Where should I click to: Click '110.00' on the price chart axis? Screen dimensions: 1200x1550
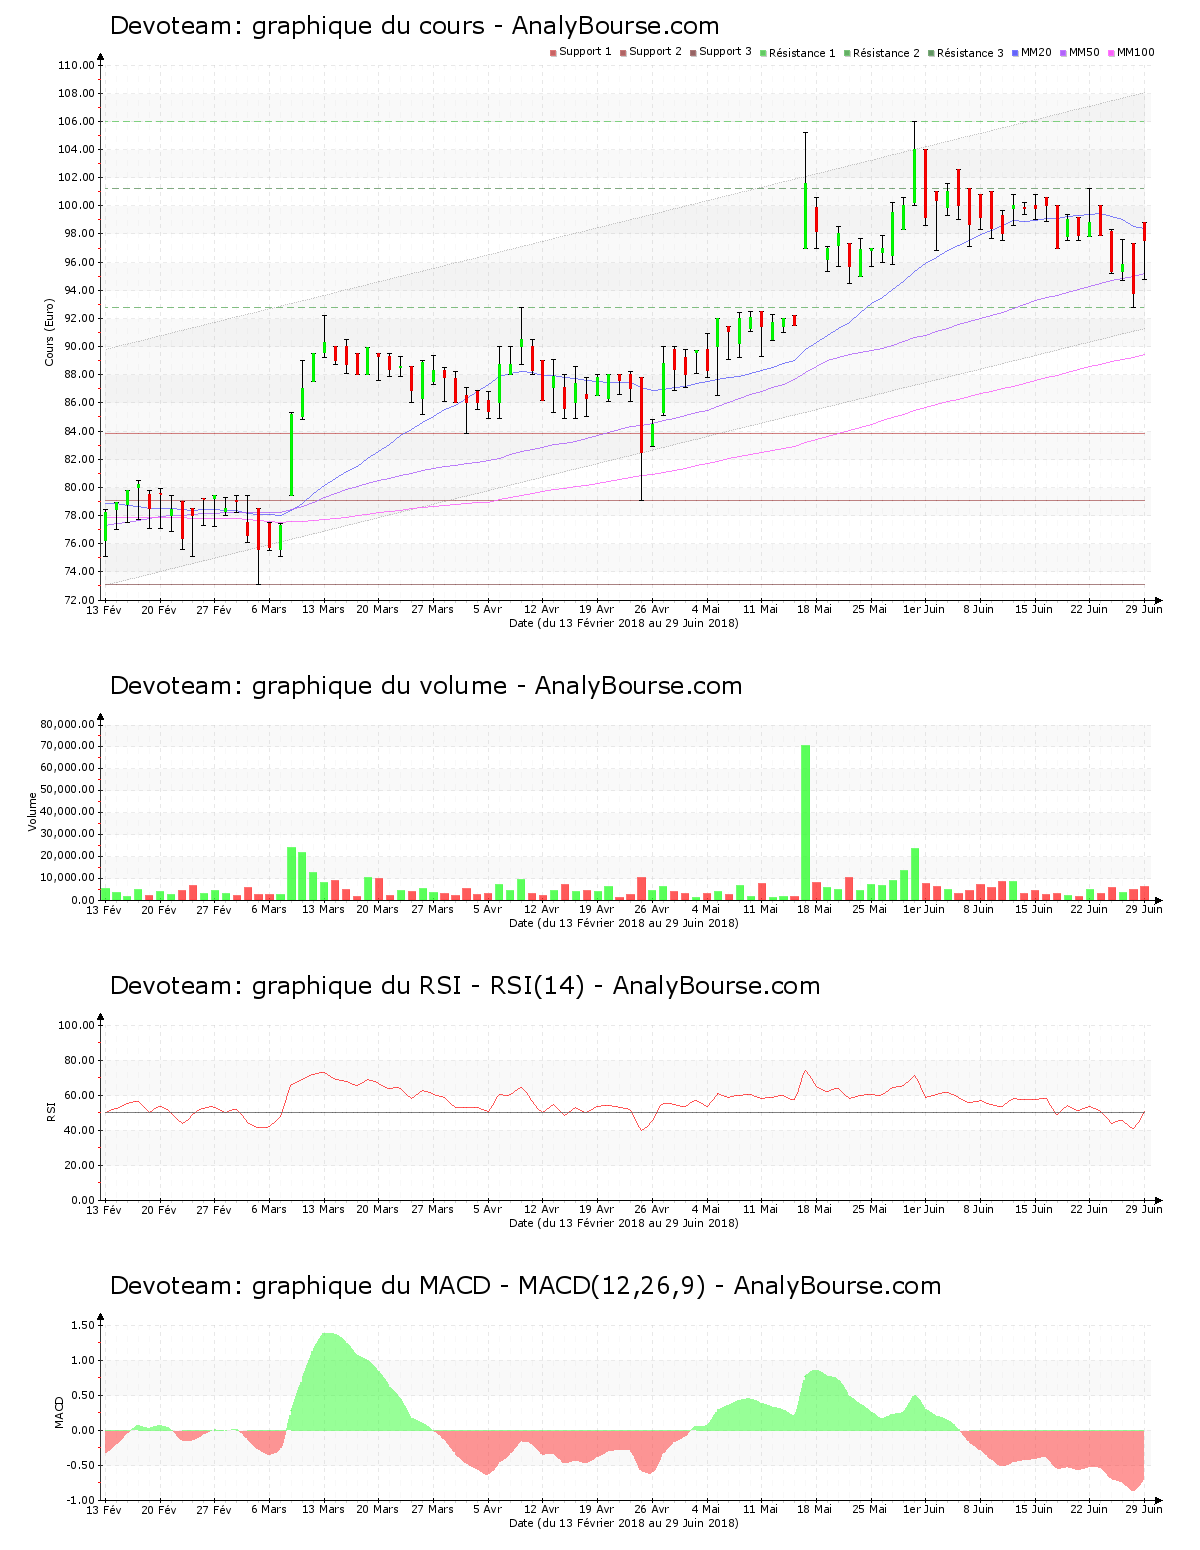77,65
